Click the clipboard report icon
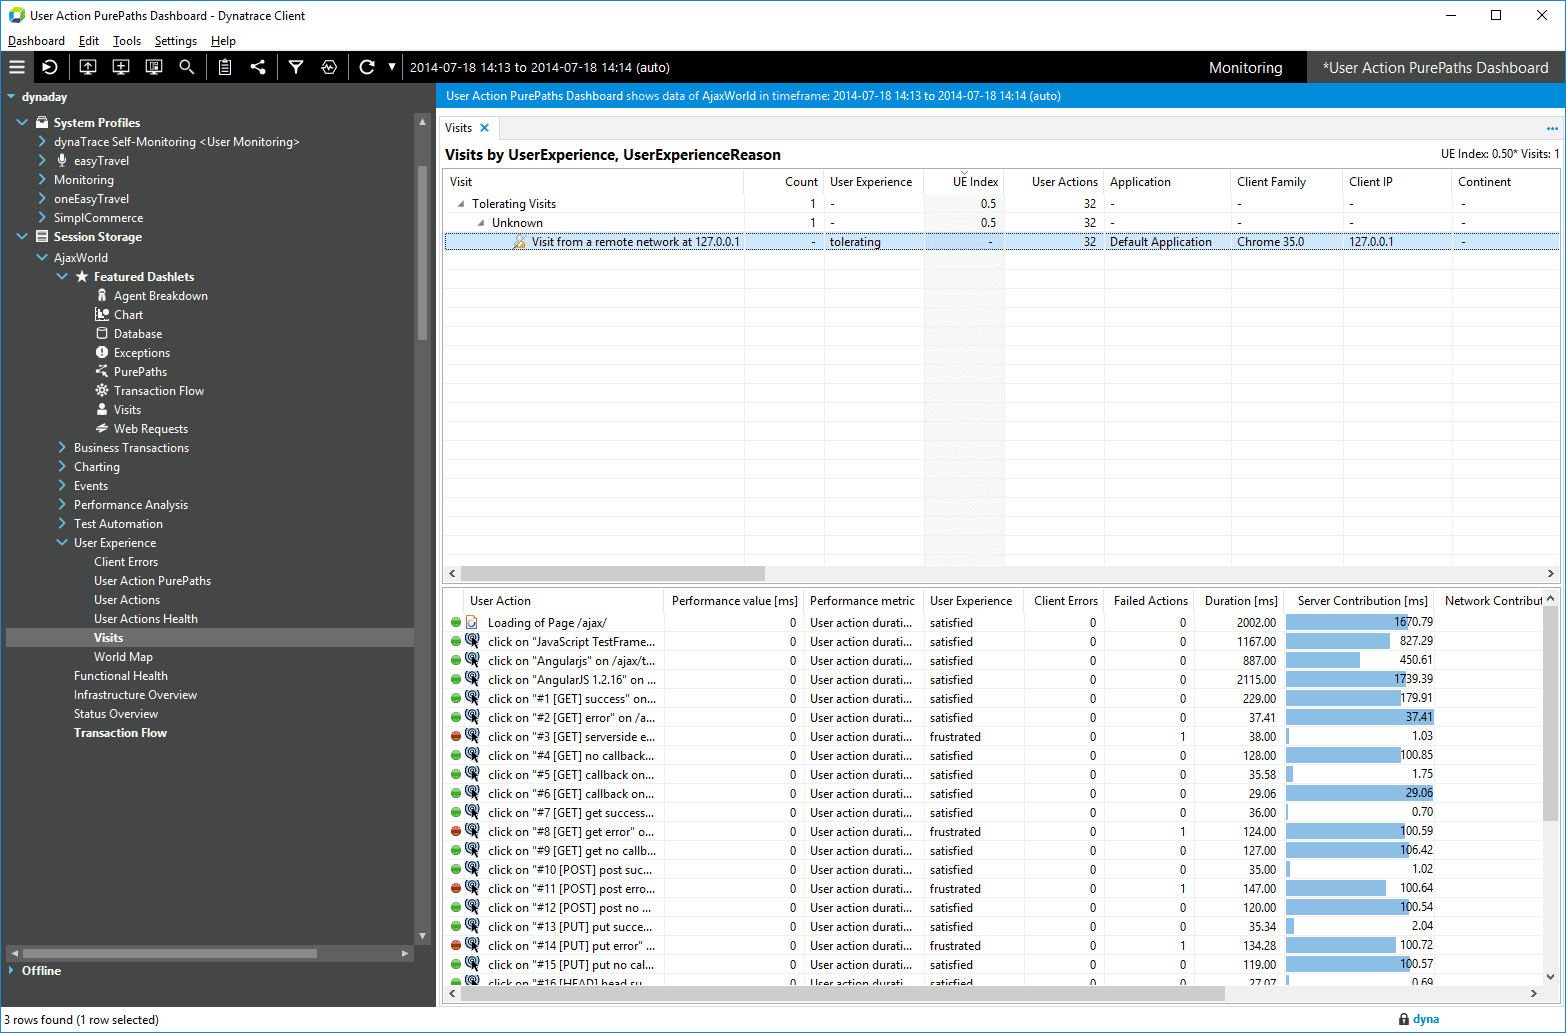The height and width of the screenshot is (1033, 1566). [x=225, y=67]
